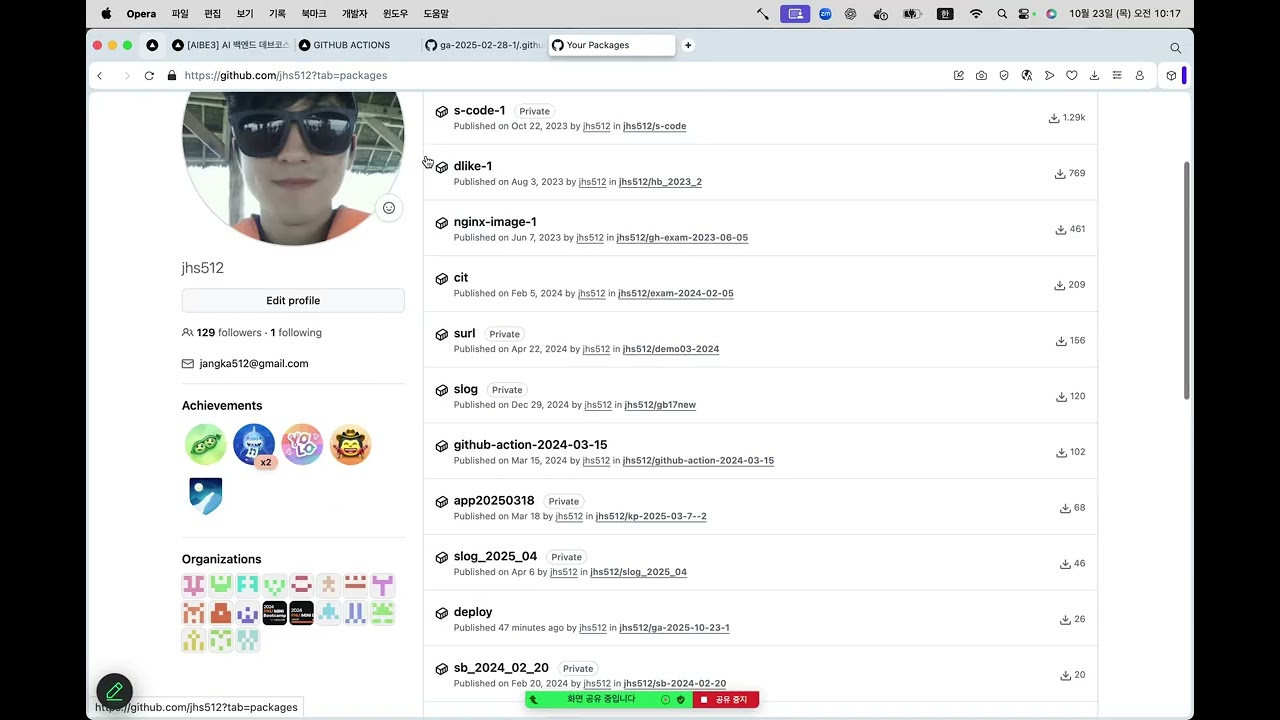Open the github-action-2024-03-15 package
The image size is (1280, 720).
(530, 445)
